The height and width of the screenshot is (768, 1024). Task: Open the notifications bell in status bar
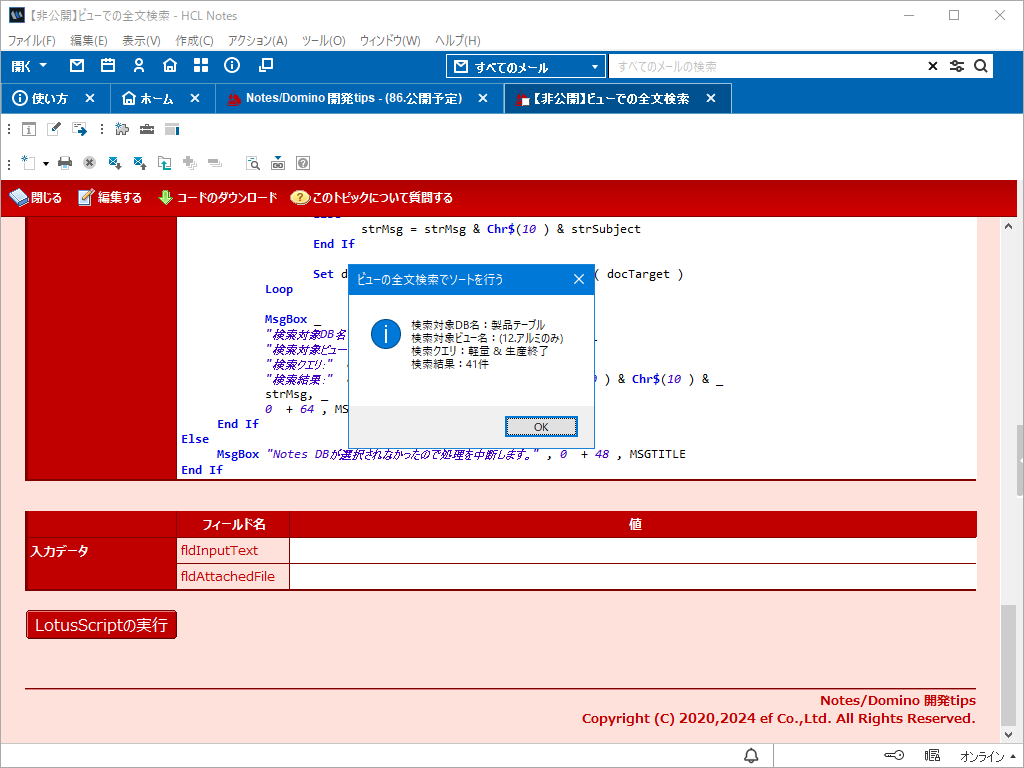point(751,755)
